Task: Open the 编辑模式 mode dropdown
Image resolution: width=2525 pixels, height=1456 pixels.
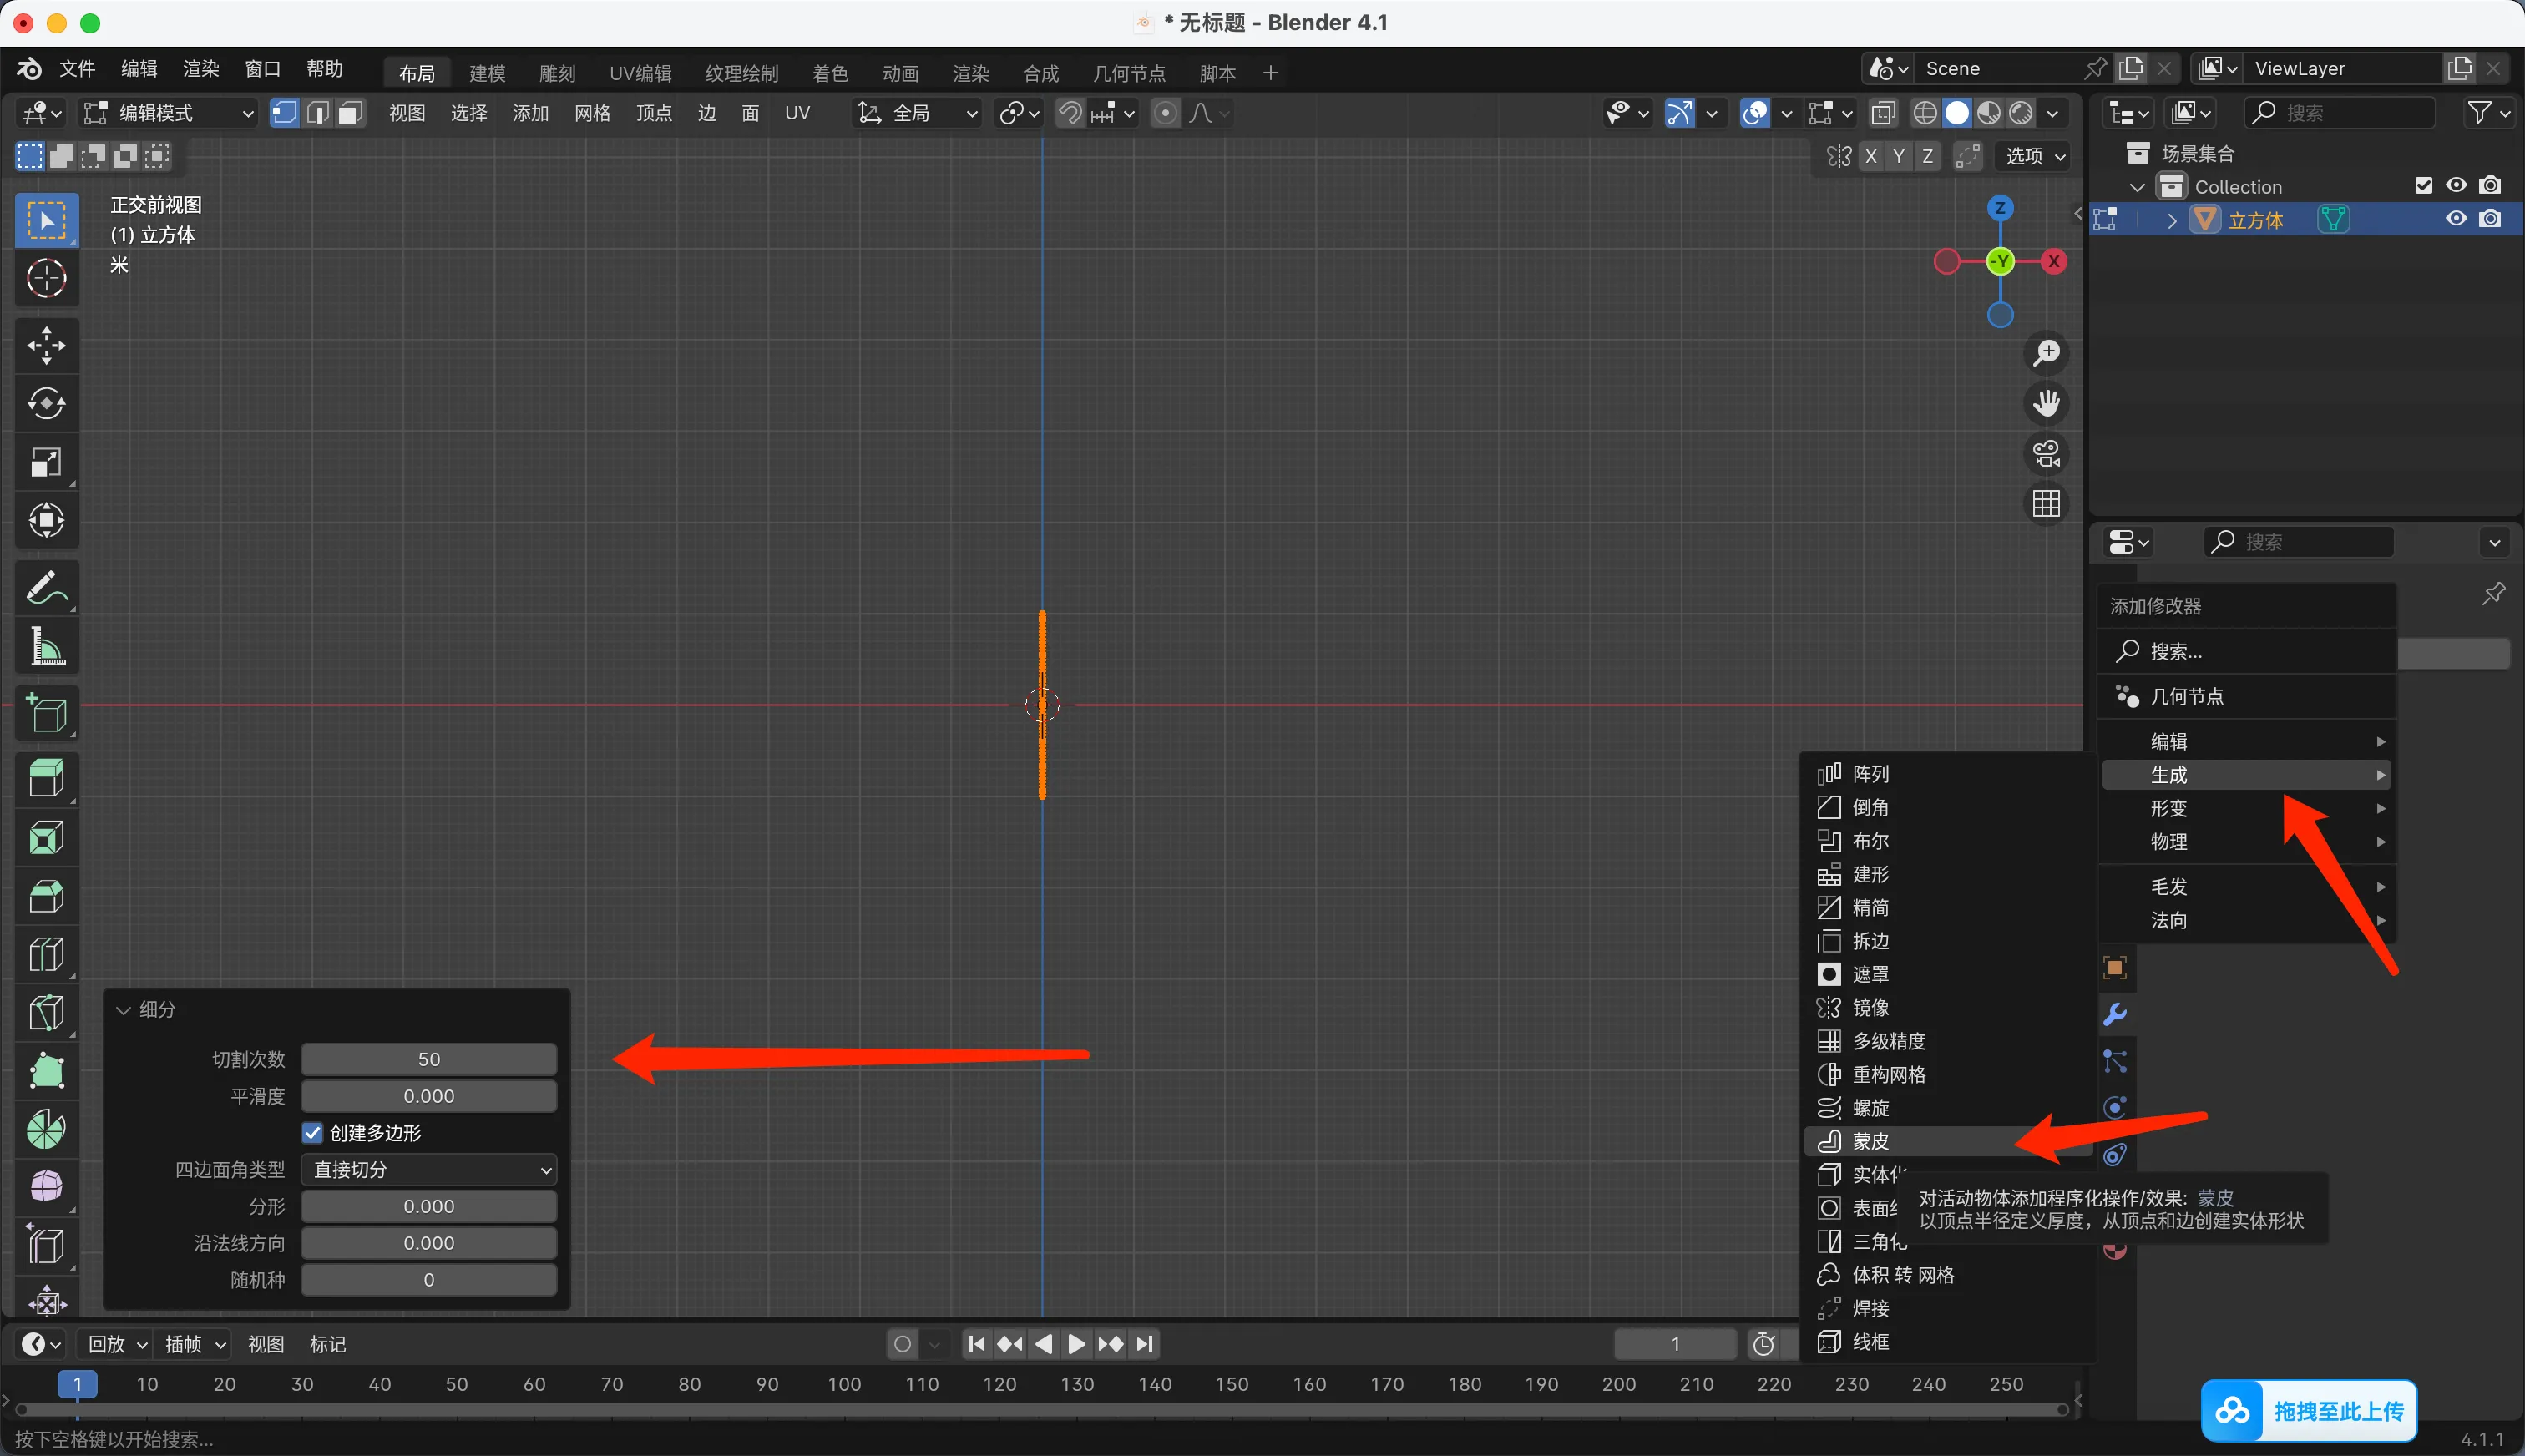Action: click(168, 113)
